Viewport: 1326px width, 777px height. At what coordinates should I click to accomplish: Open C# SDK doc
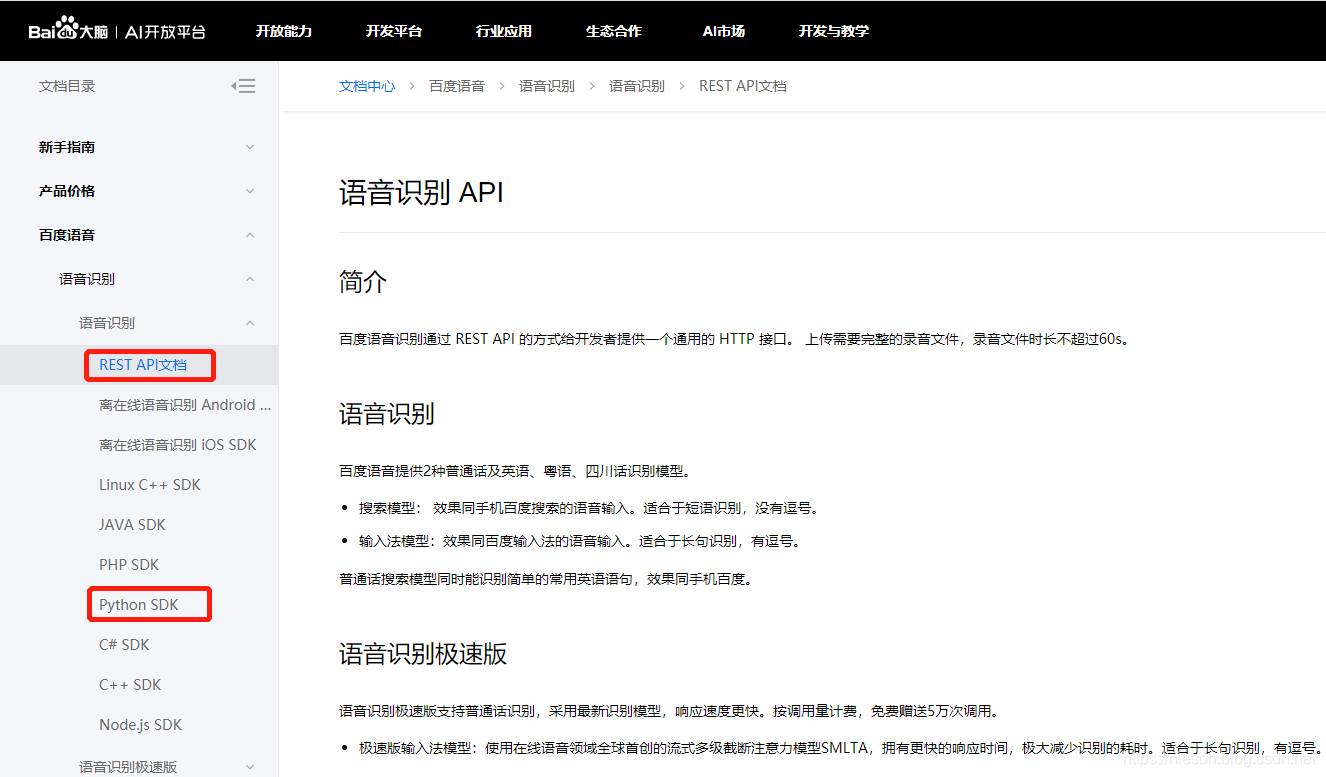click(124, 645)
